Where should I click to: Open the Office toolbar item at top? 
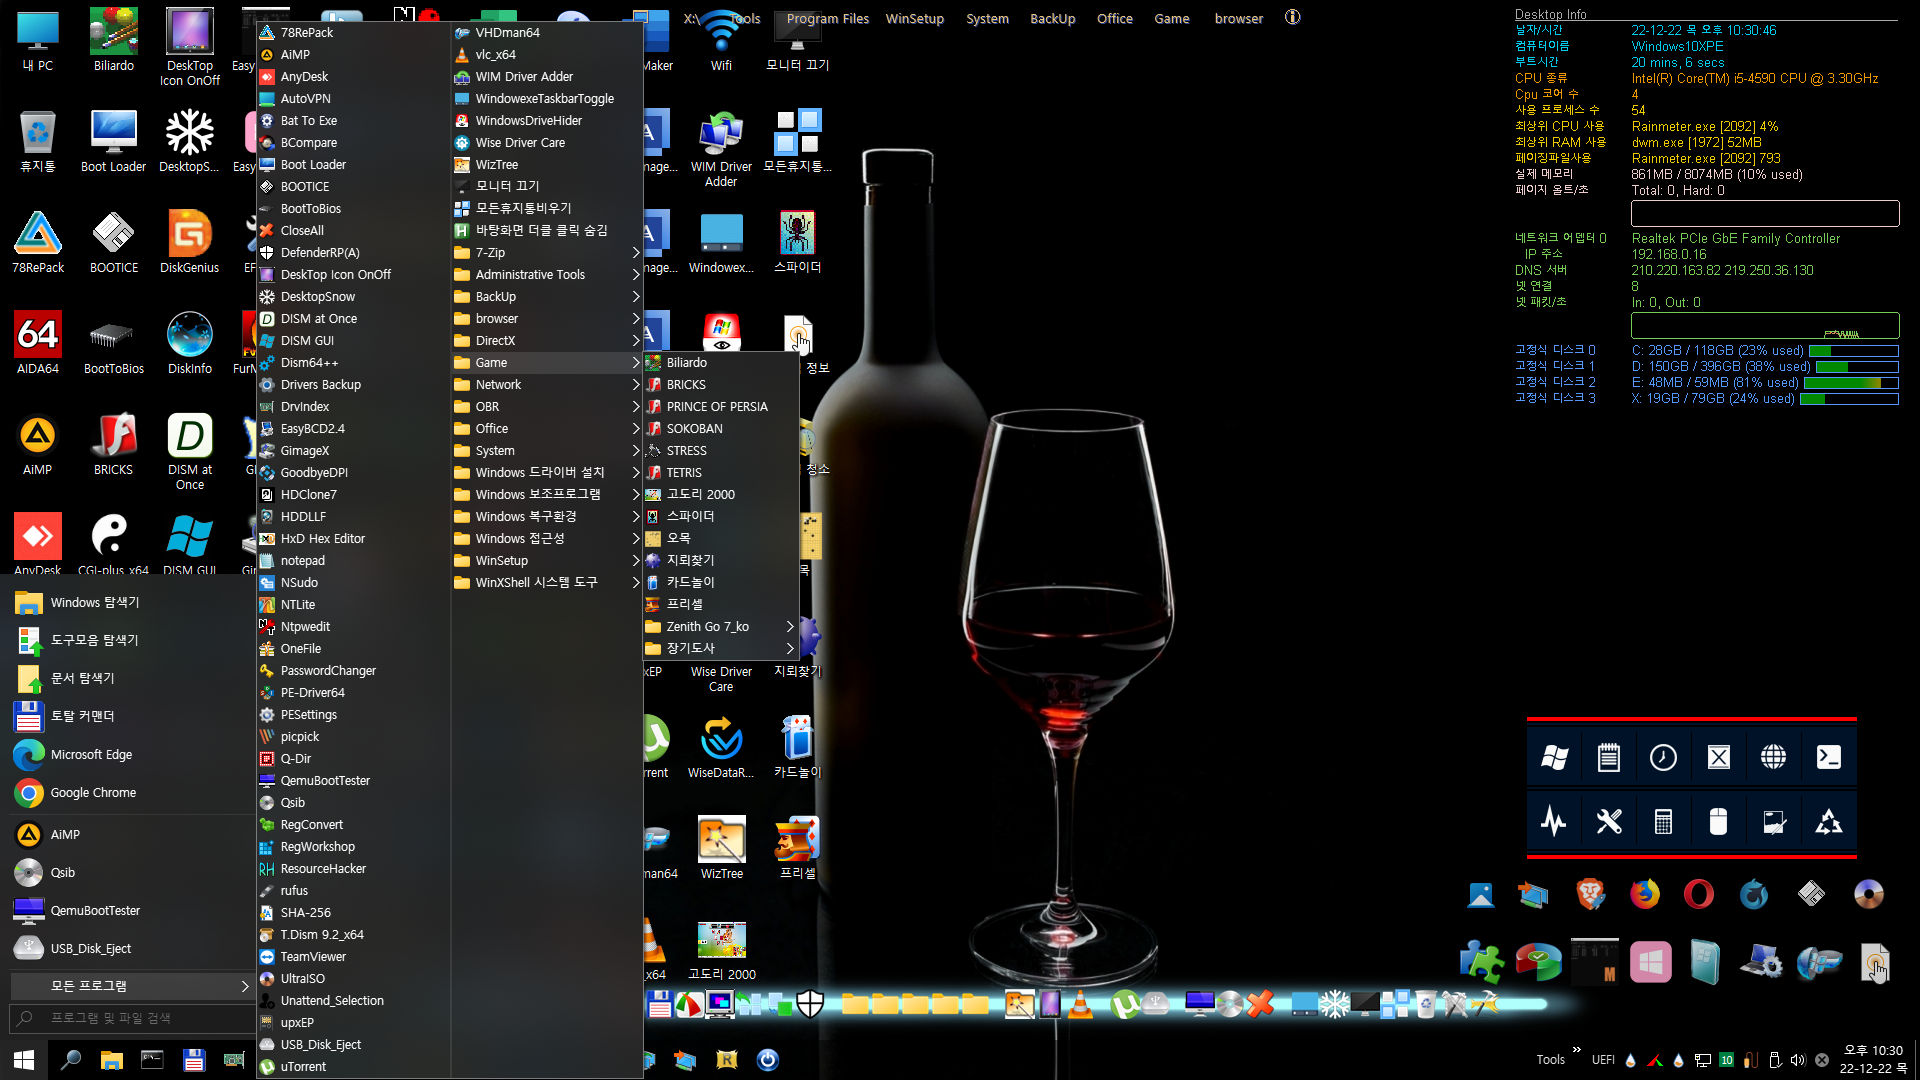coord(1114,18)
